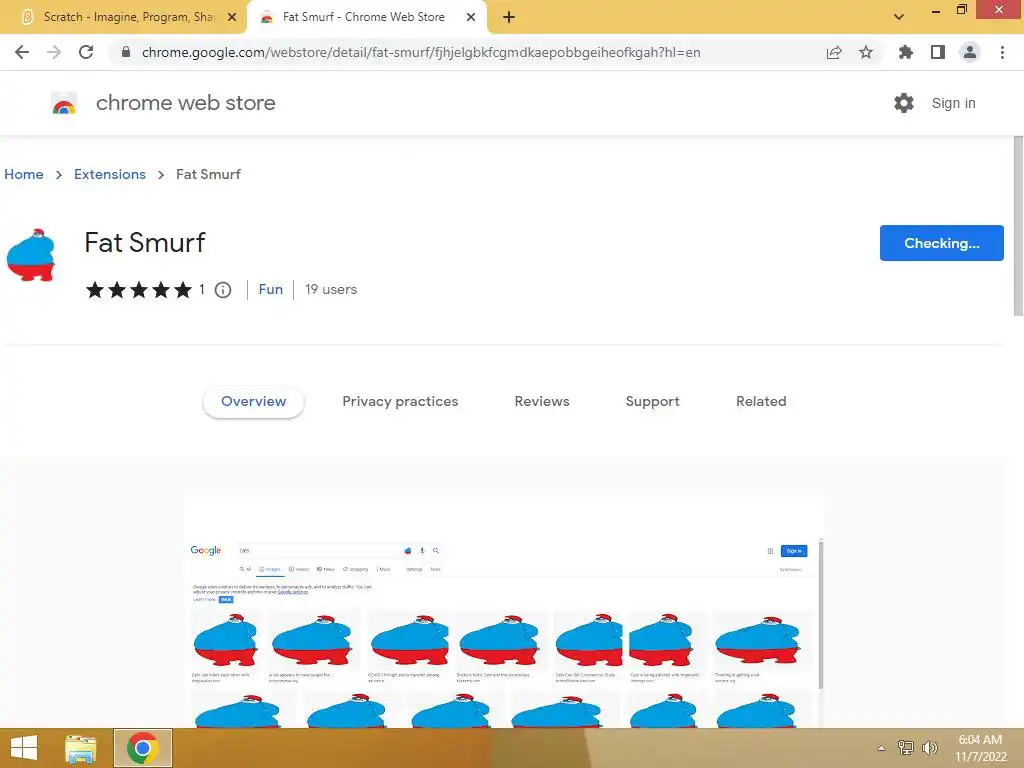The width and height of the screenshot is (1024, 768).
Task: Close the Fat Smurf tab
Action: tap(471, 17)
